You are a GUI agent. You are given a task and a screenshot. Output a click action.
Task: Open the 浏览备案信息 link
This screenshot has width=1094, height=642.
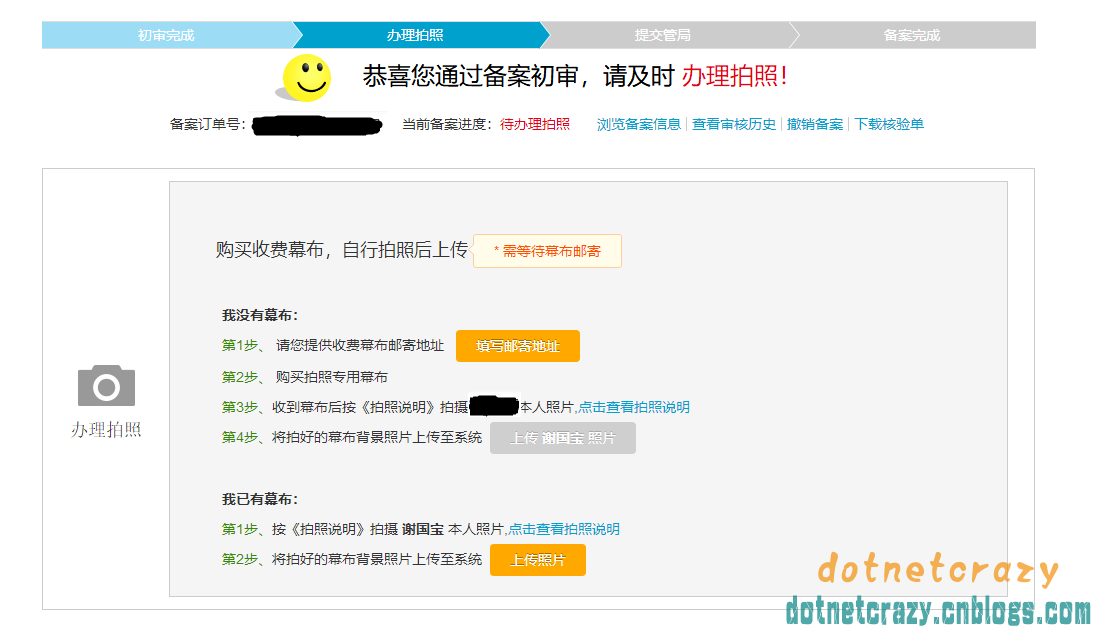coord(638,124)
